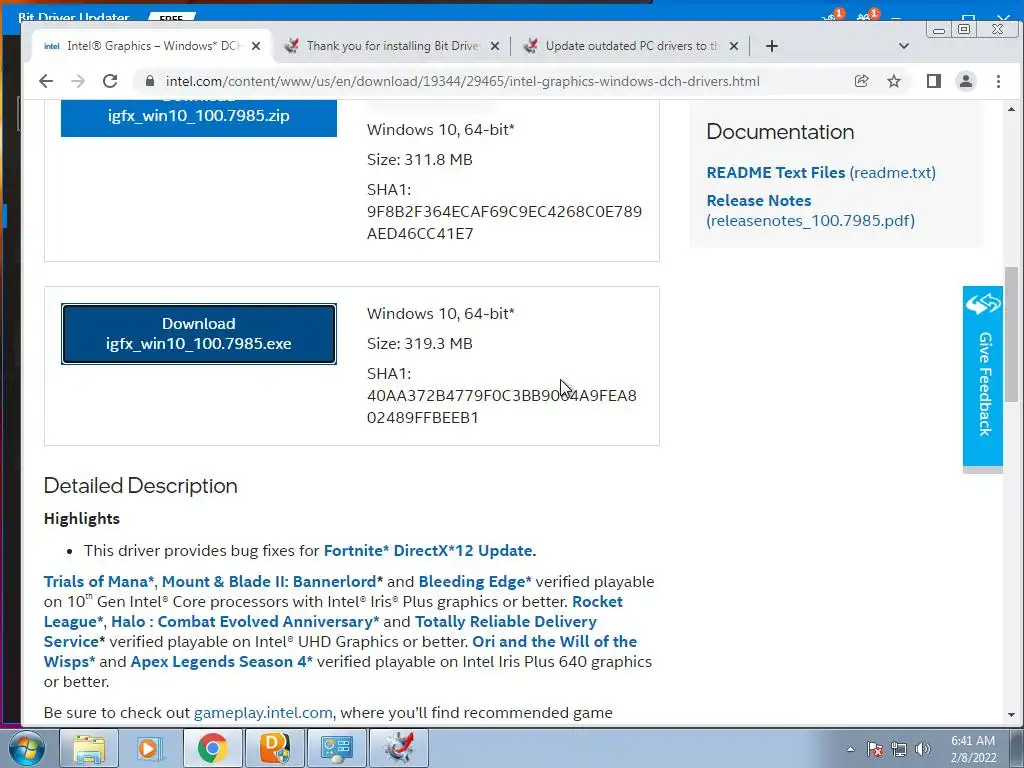The width and height of the screenshot is (1024, 768).
Task: Click the scrollbar down arrow
Action: tap(1012, 715)
